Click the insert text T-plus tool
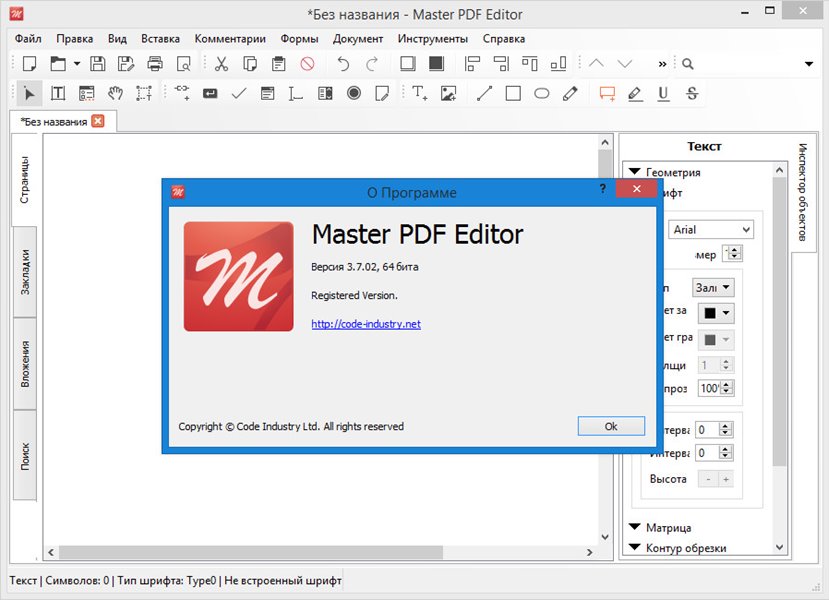The image size is (829, 600). pos(420,94)
